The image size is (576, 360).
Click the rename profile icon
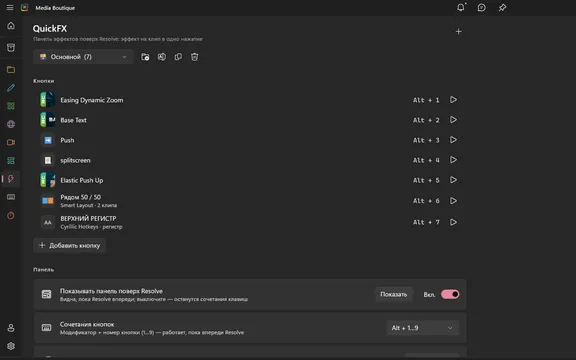[x=162, y=57]
